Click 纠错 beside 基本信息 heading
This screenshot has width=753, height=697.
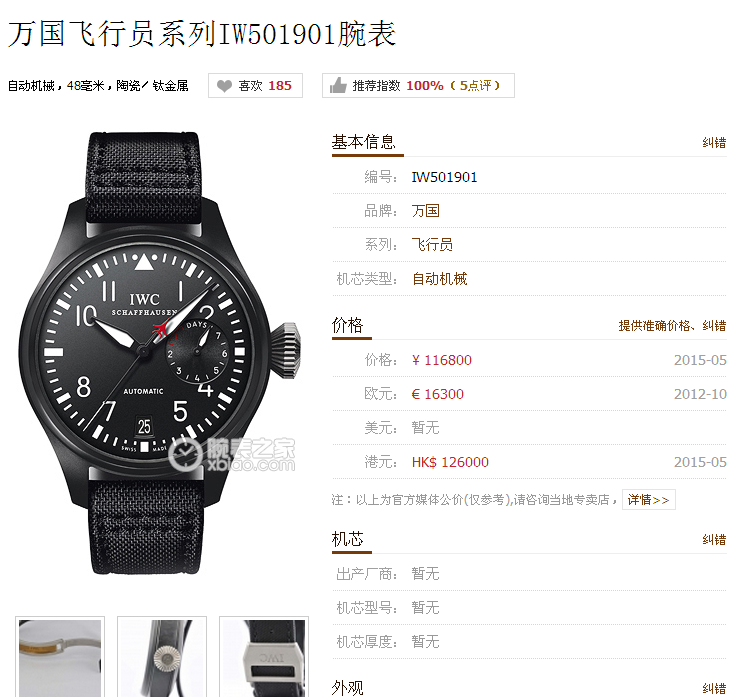point(714,143)
